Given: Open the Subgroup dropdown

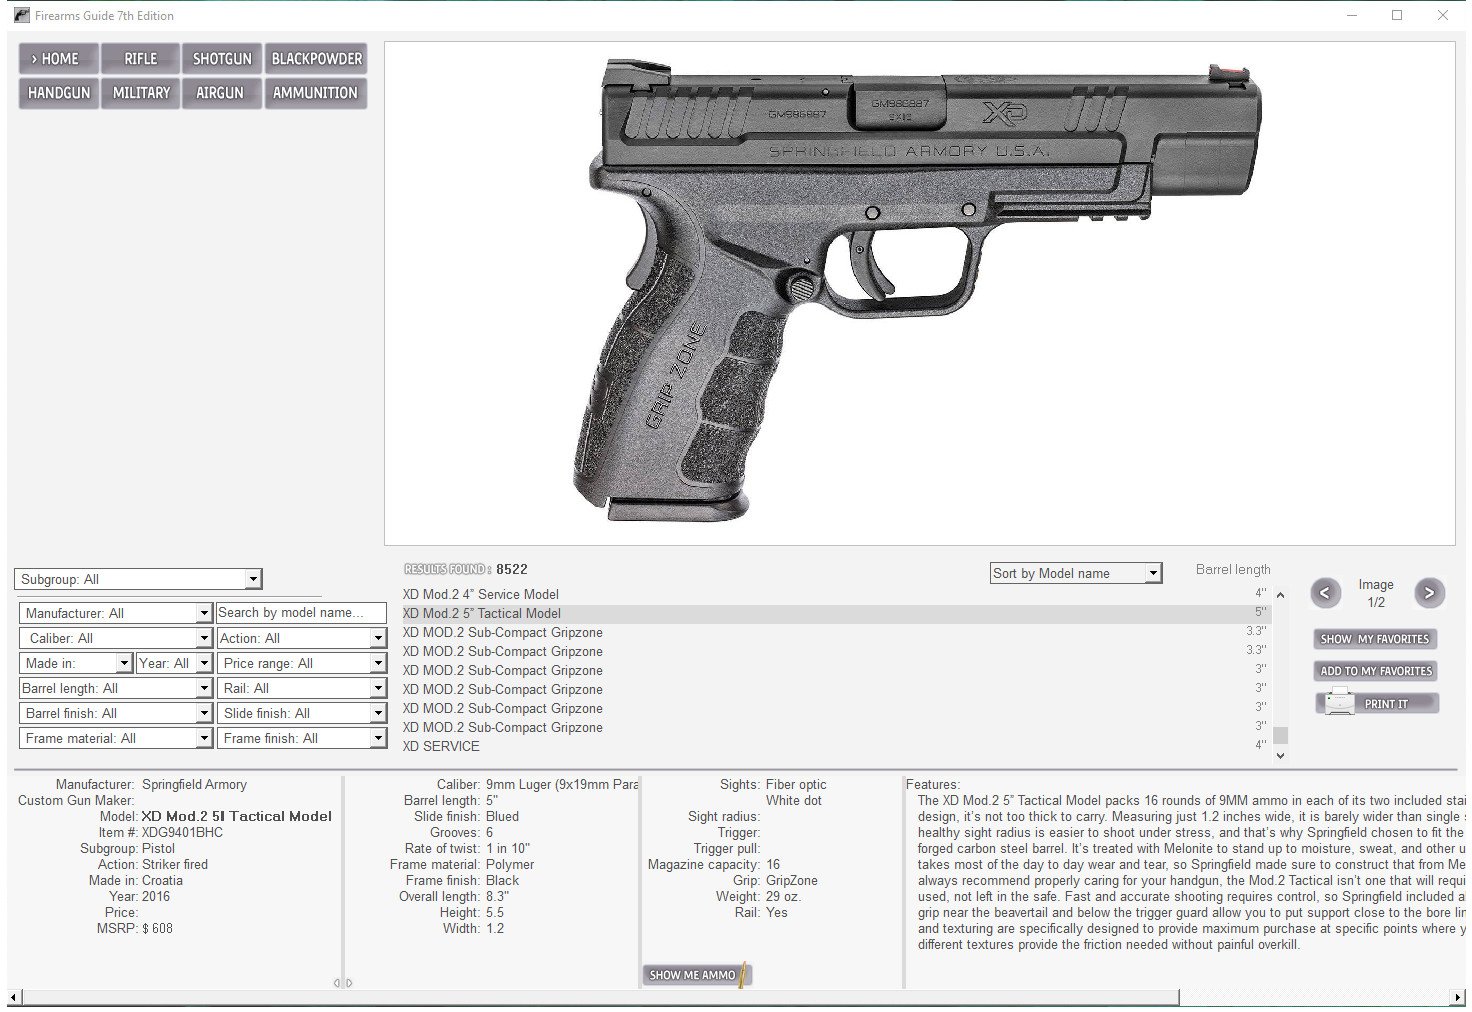Looking at the screenshot, I should click(253, 579).
